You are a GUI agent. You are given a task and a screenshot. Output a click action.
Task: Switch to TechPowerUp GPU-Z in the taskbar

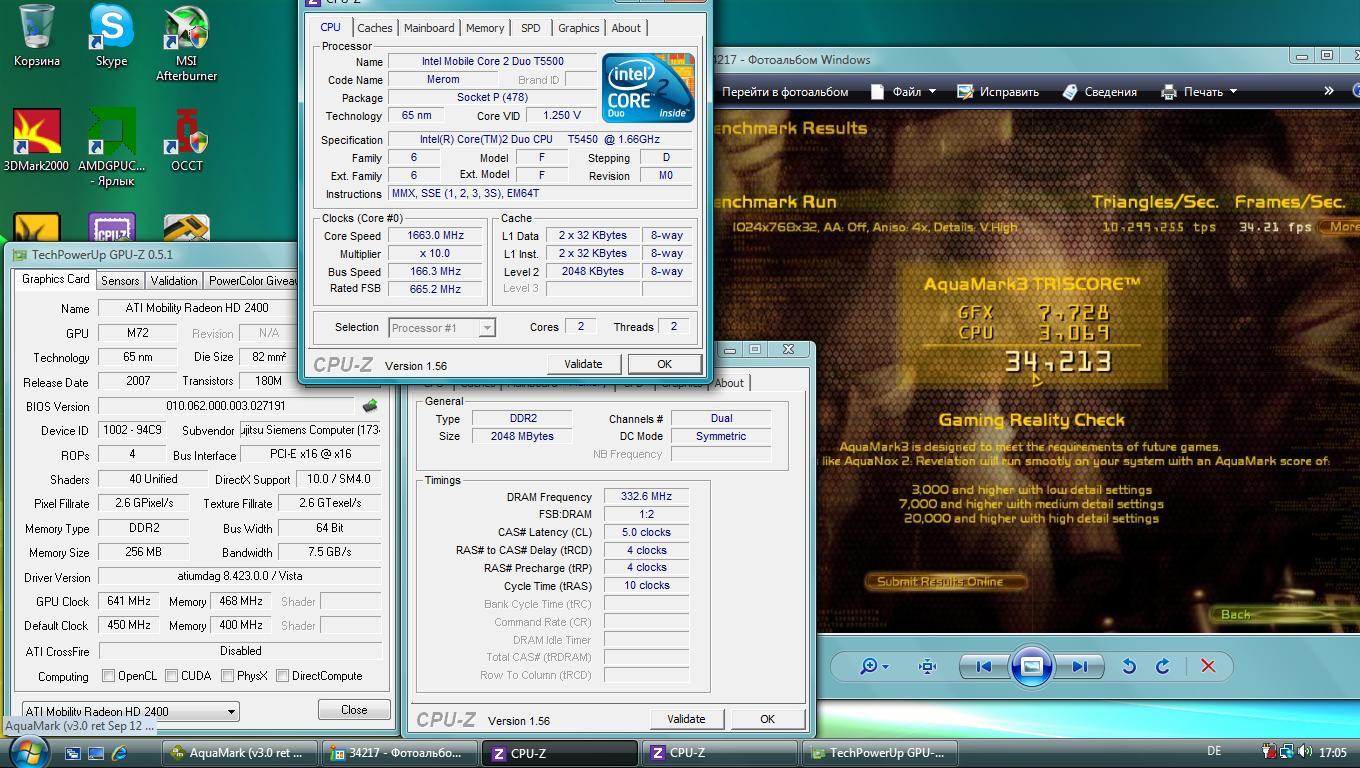click(x=881, y=753)
